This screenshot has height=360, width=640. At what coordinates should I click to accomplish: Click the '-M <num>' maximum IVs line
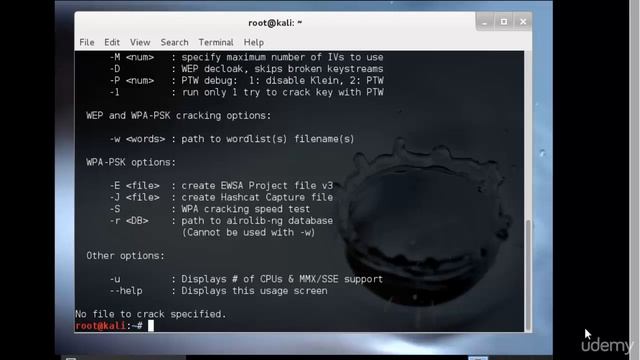(246, 57)
